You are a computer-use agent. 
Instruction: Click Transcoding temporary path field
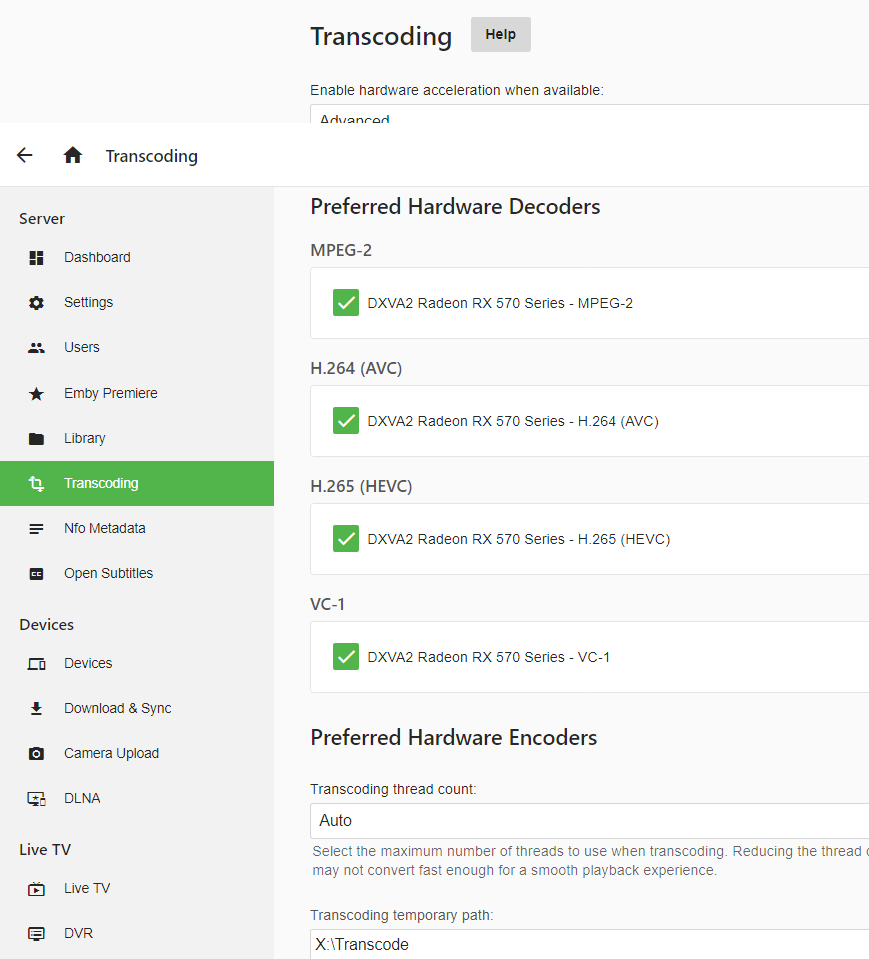pyautogui.click(x=589, y=944)
